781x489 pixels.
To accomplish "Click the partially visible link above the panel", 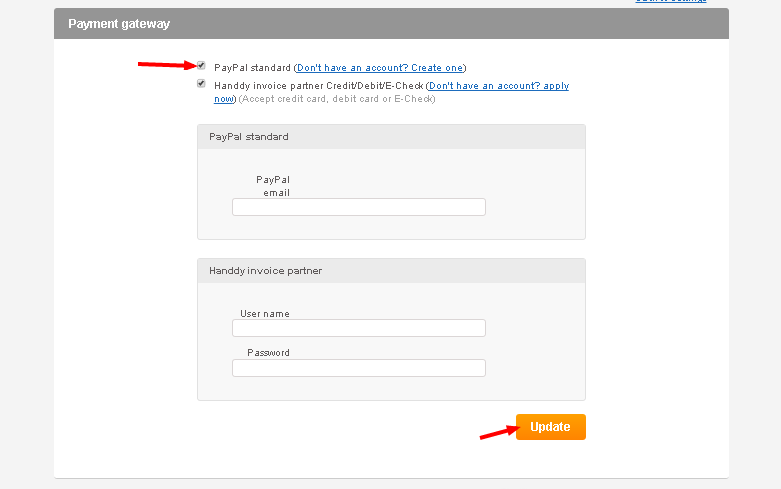I will [670, 1].
